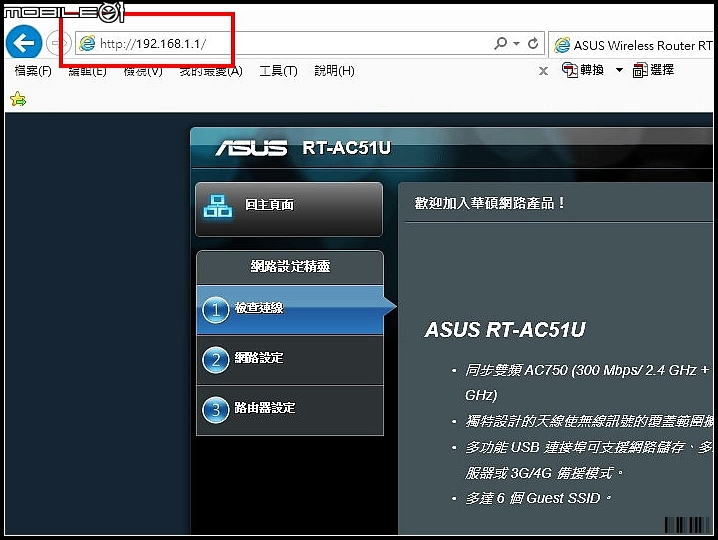Open the 工具(T) menu
The height and width of the screenshot is (540, 718).
coord(278,71)
